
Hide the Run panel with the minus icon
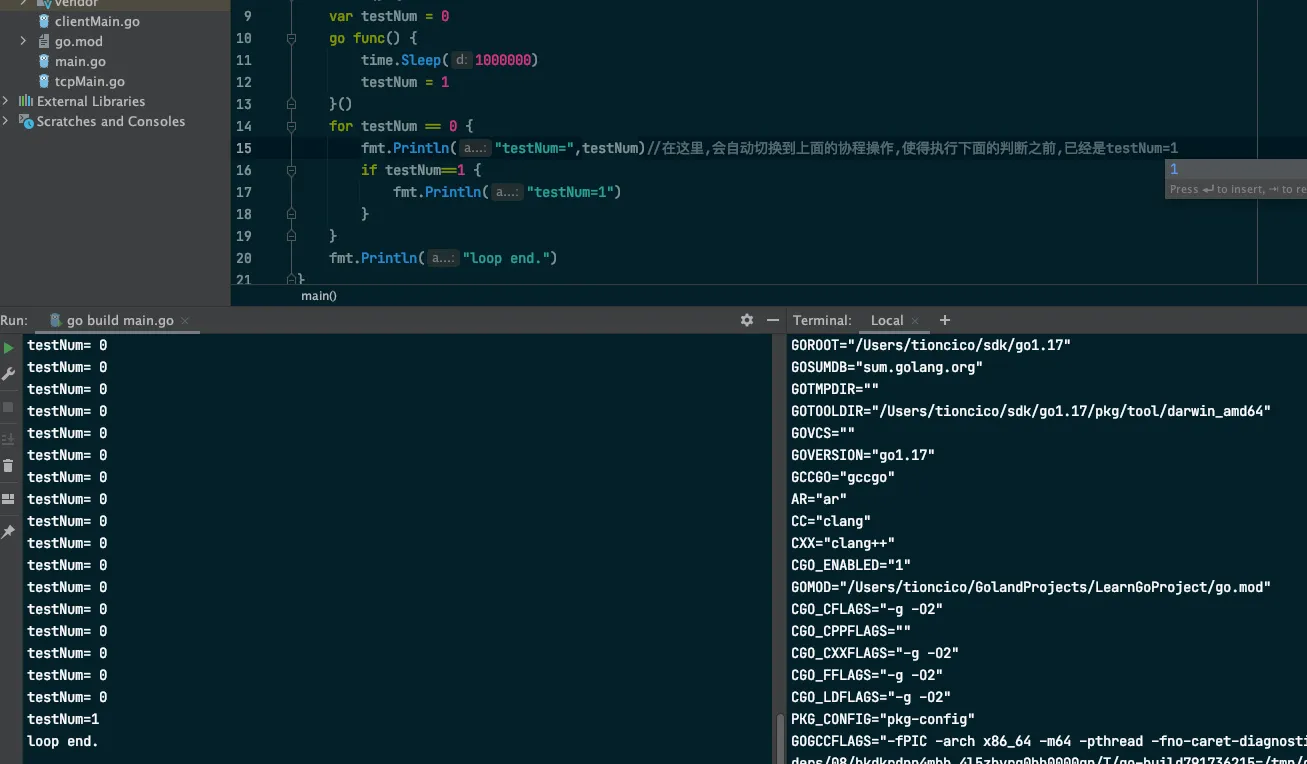[772, 320]
